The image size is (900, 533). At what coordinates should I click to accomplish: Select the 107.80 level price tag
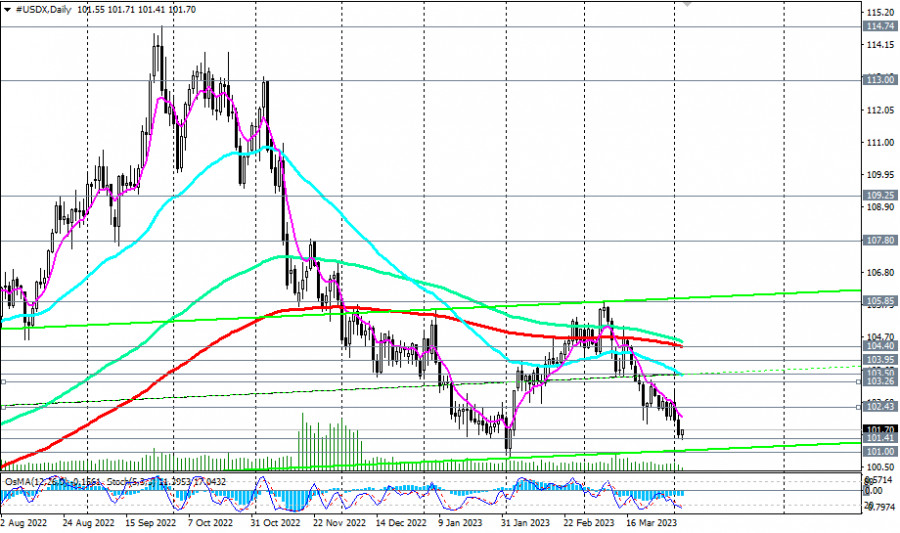coord(879,240)
